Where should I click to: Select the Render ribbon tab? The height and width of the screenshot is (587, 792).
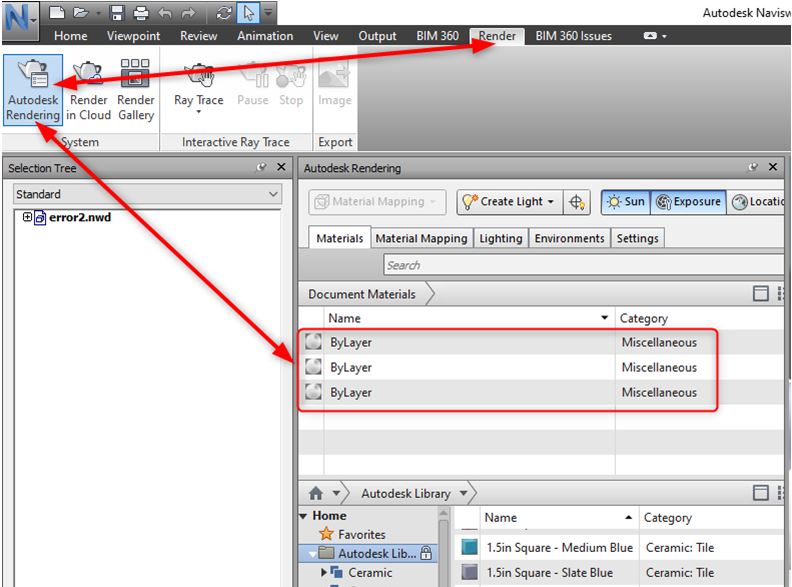coord(497,36)
